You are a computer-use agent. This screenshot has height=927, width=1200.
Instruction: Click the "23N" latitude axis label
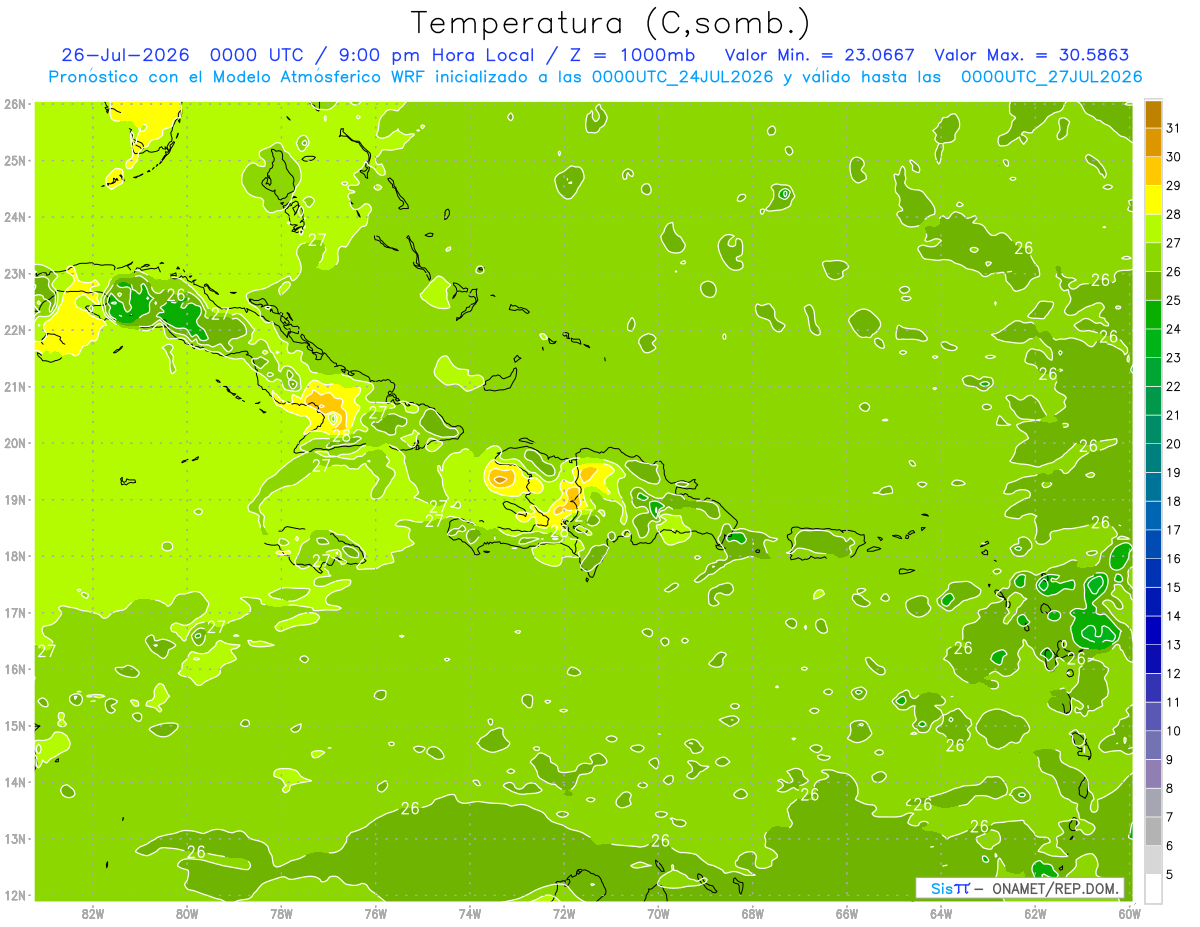tap(15, 273)
